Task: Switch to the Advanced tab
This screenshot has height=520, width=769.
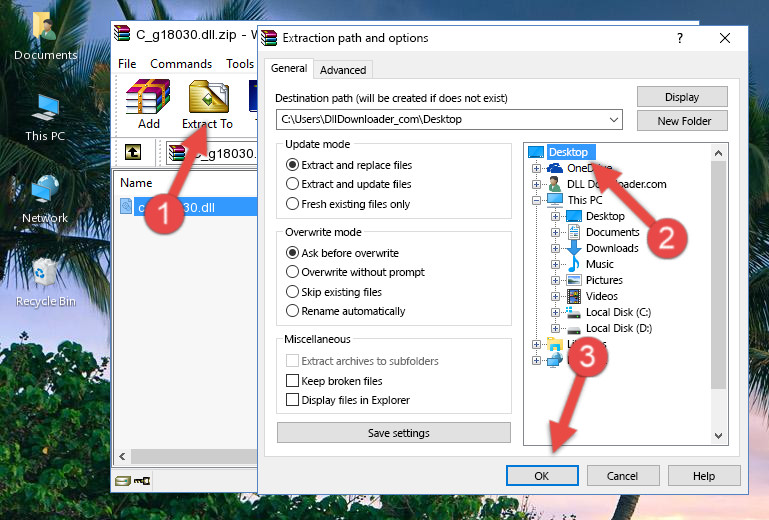Action: 343,70
